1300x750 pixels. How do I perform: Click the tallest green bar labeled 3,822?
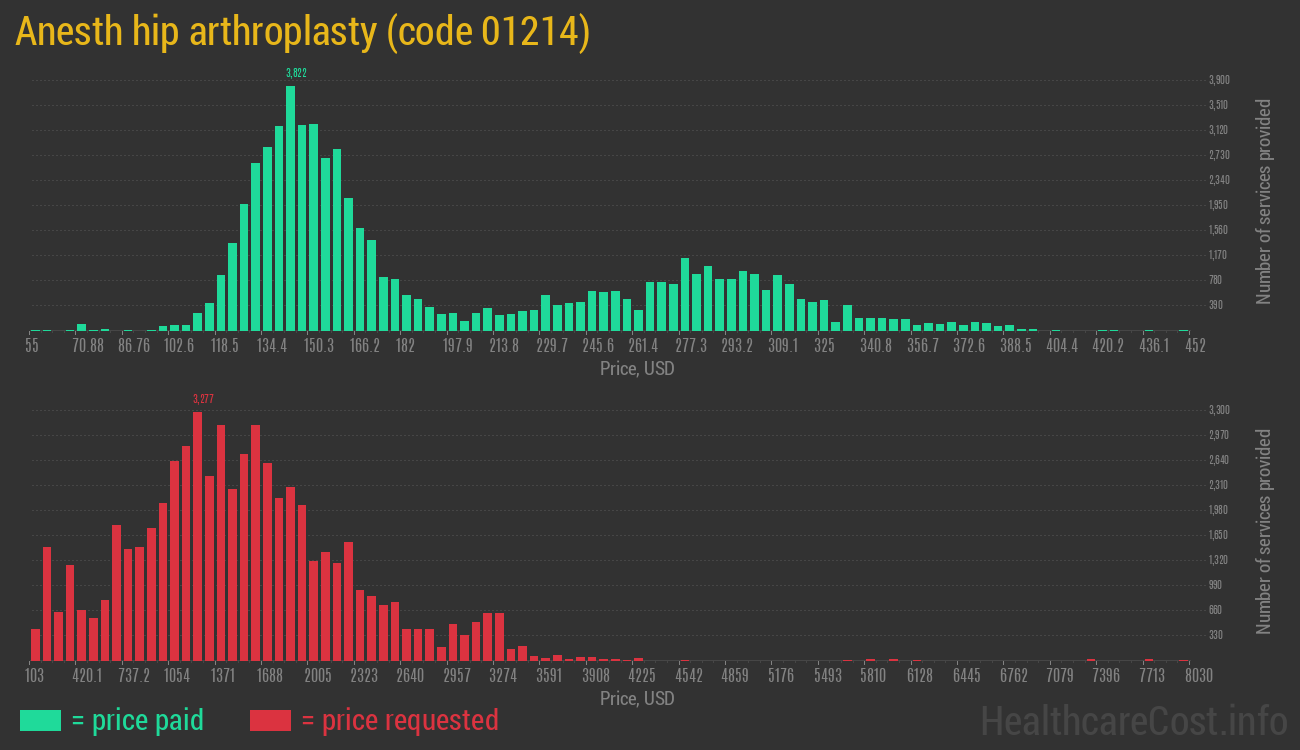coord(291,208)
